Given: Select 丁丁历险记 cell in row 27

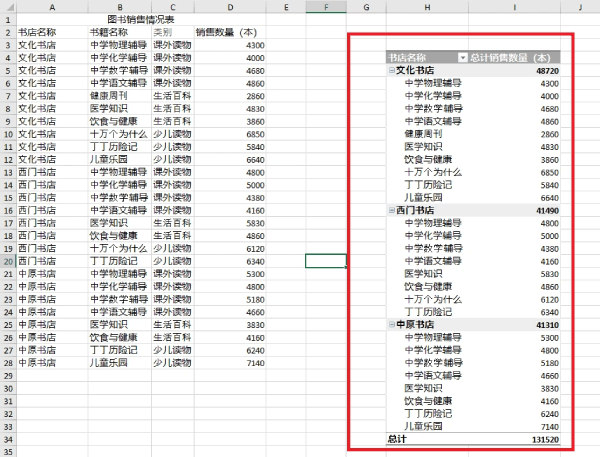Looking at the screenshot, I should coord(120,350).
